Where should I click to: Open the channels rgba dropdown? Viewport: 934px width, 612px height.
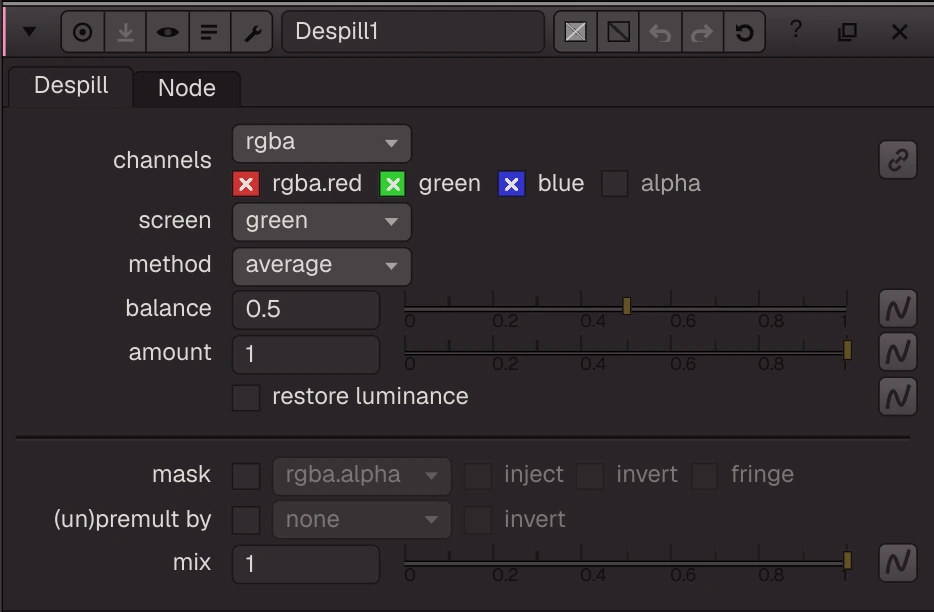[x=322, y=143]
